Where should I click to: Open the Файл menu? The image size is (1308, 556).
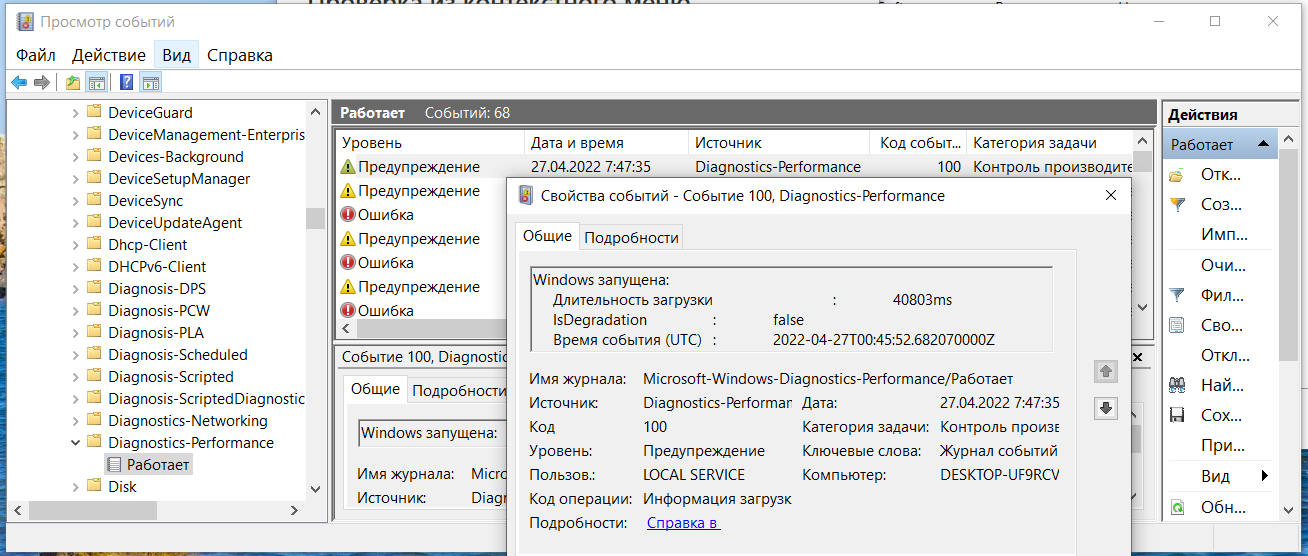36,55
